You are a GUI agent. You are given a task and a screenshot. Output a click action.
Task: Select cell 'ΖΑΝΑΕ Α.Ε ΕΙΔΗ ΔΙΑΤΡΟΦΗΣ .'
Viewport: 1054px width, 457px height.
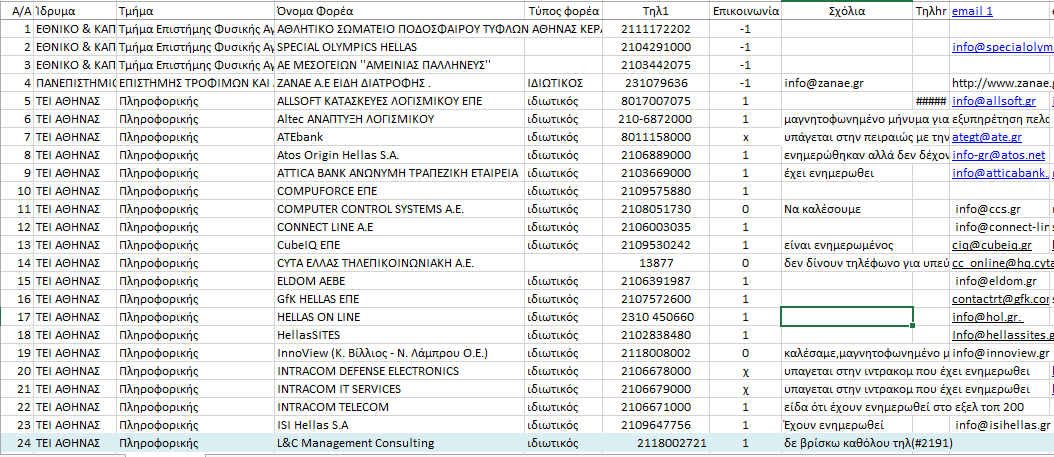tap(400, 83)
